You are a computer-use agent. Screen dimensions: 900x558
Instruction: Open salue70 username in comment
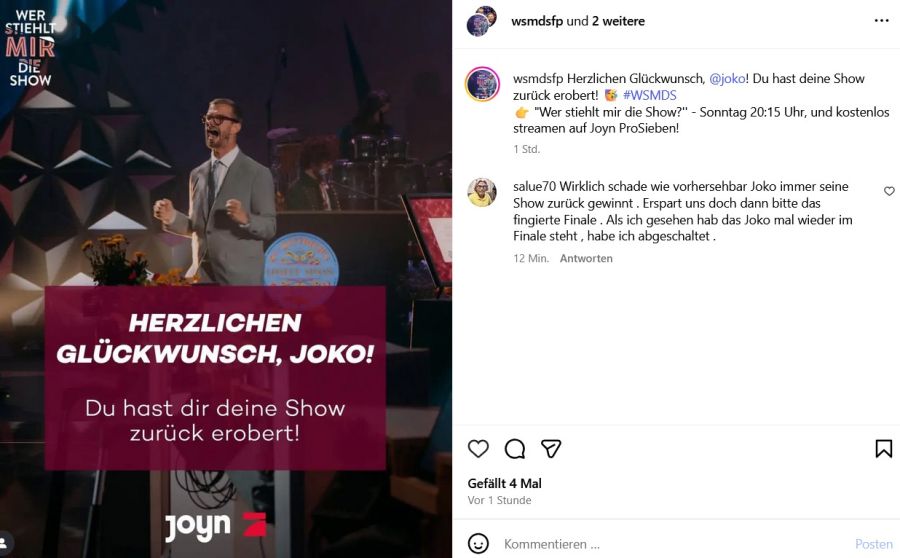534,187
